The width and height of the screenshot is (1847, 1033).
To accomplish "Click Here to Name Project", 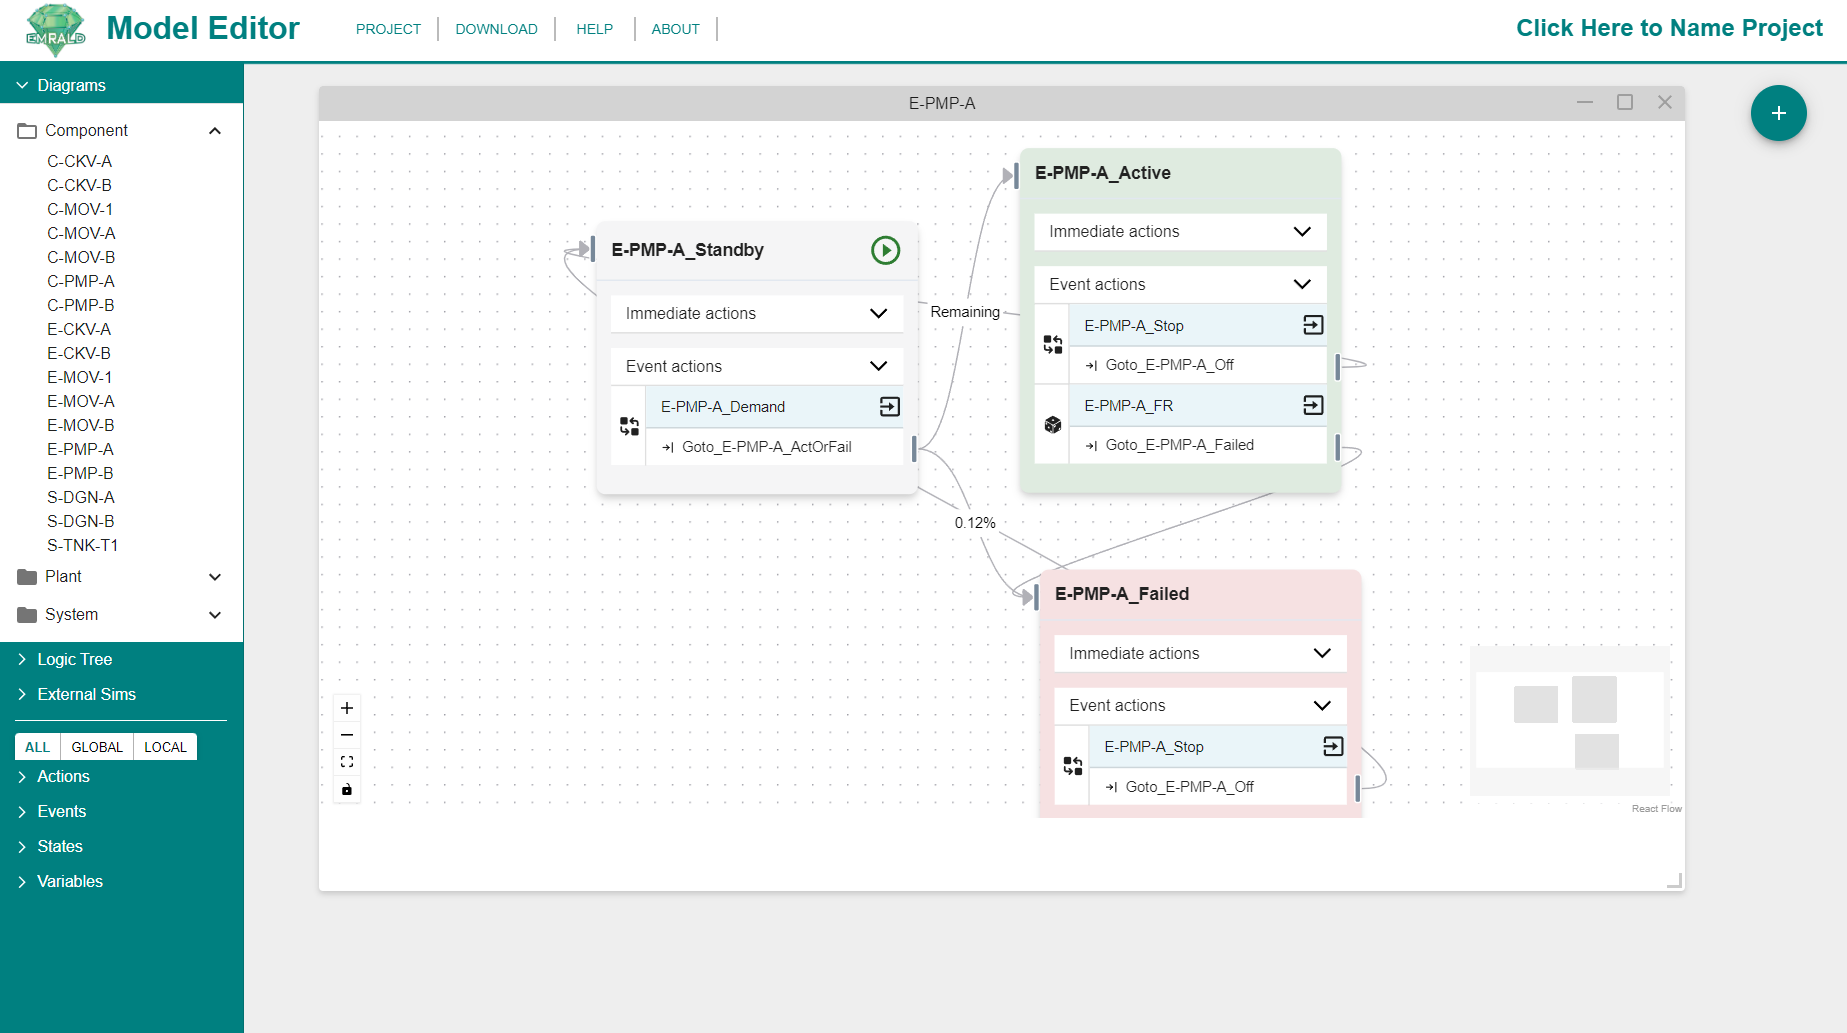I will [x=1669, y=28].
